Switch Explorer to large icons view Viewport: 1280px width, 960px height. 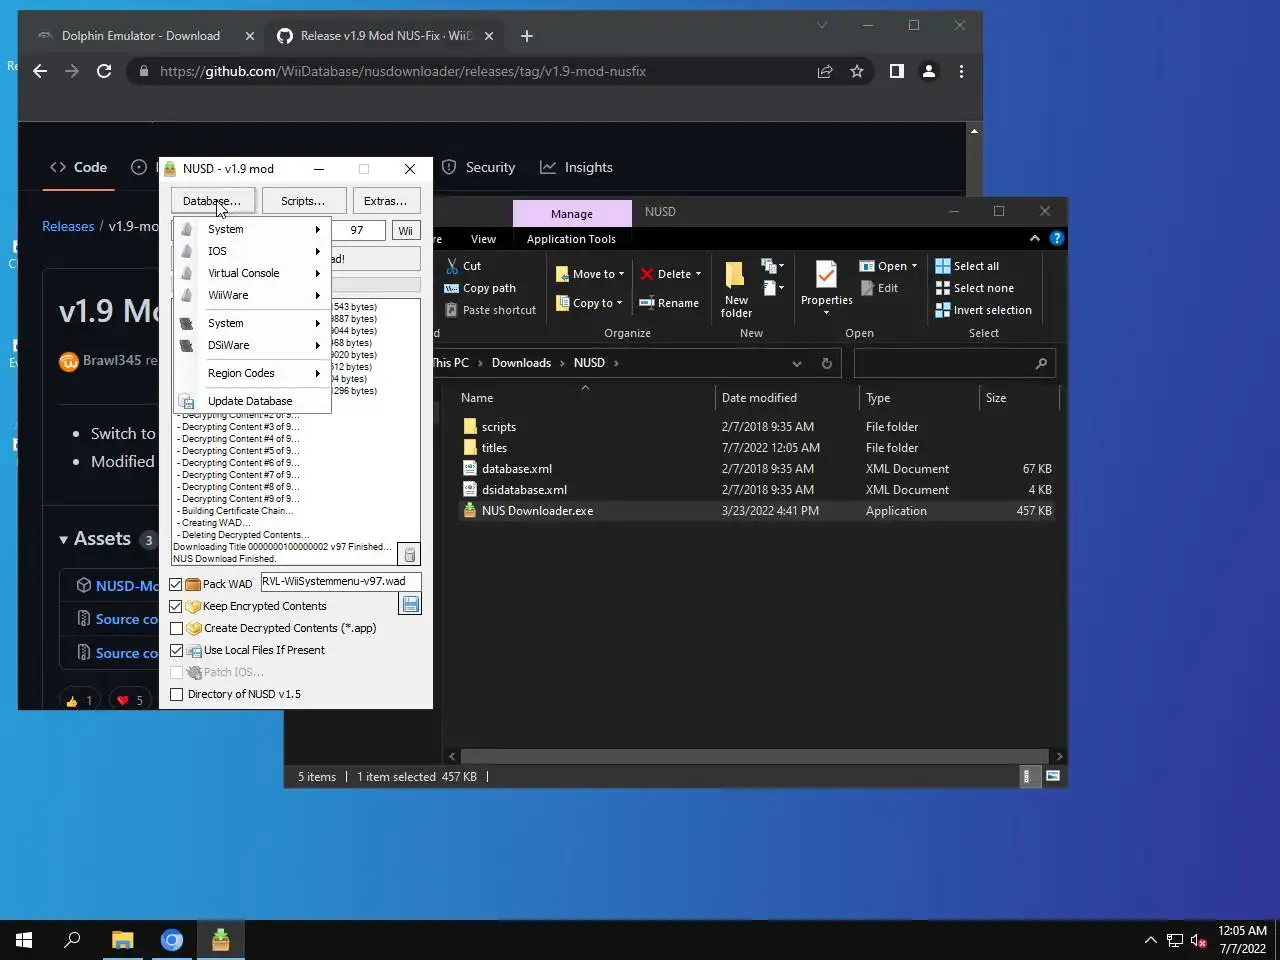click(1053, 776)
